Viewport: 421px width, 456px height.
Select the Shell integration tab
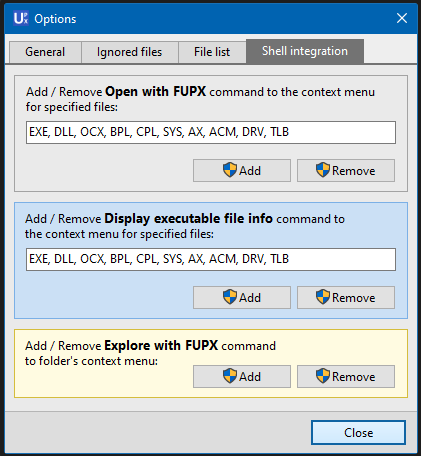pyautogui.click(x=305, y=51)
